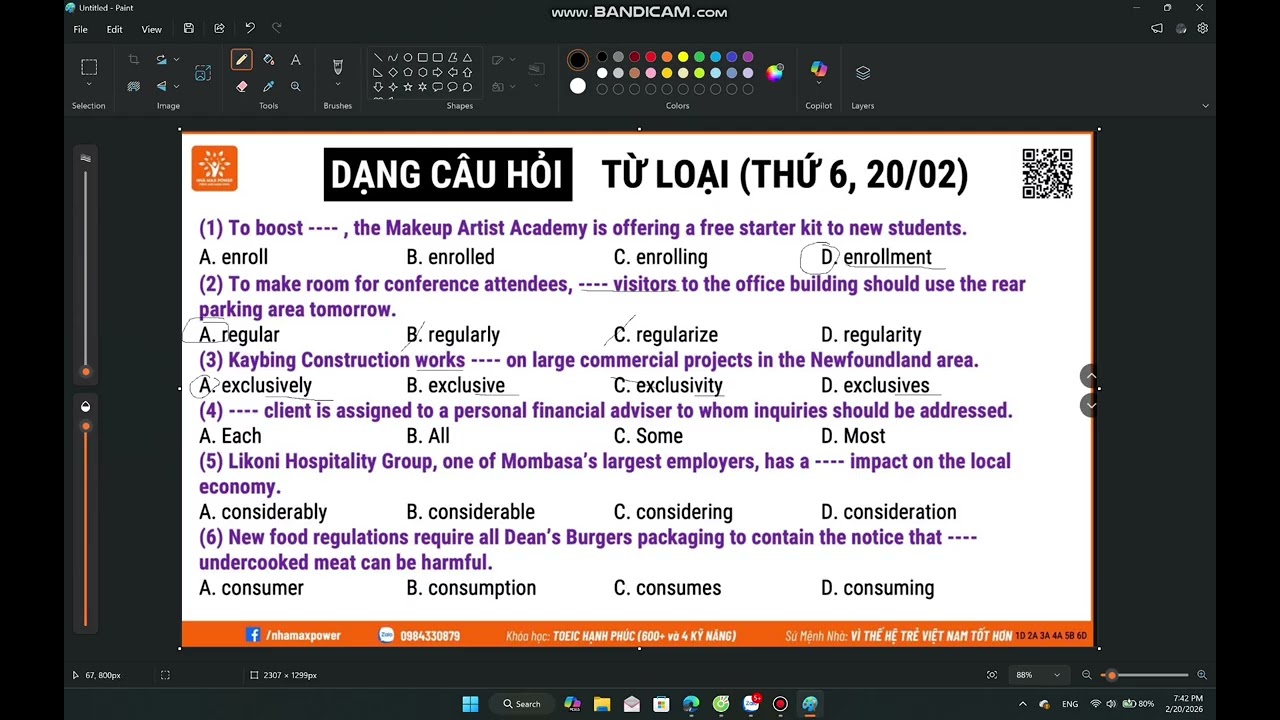Click the Undo arrow
This screenshot has width=1280, height=720.
pos(250,29)
